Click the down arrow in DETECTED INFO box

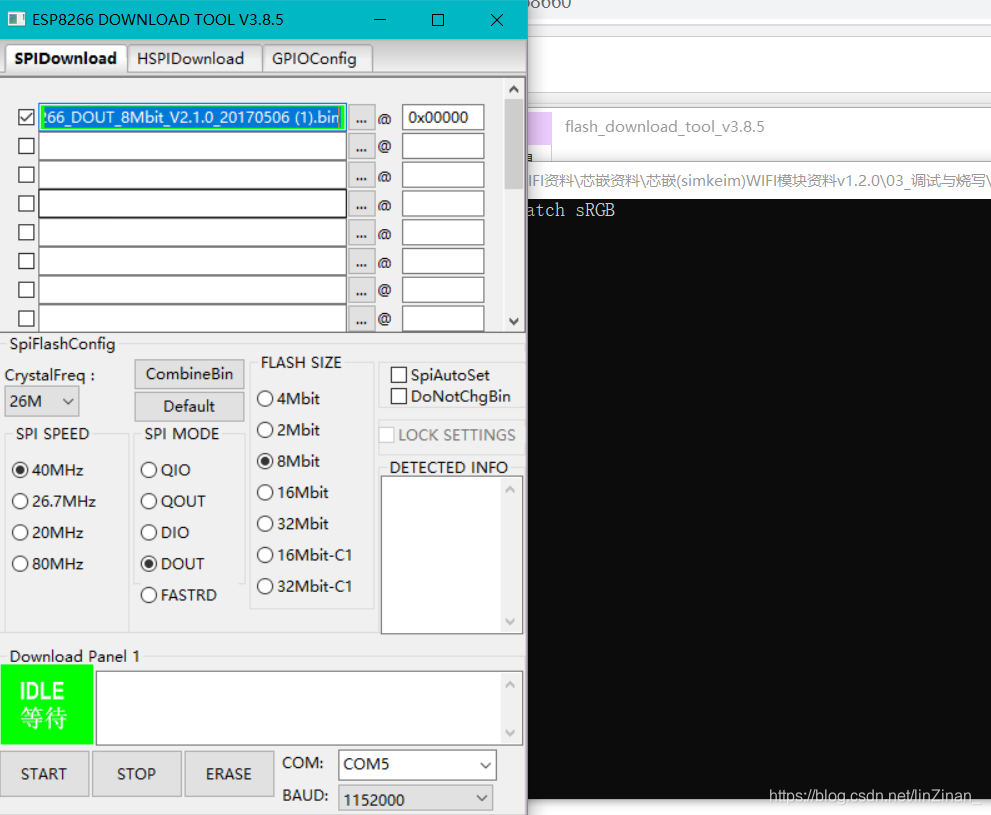(511, 622)
